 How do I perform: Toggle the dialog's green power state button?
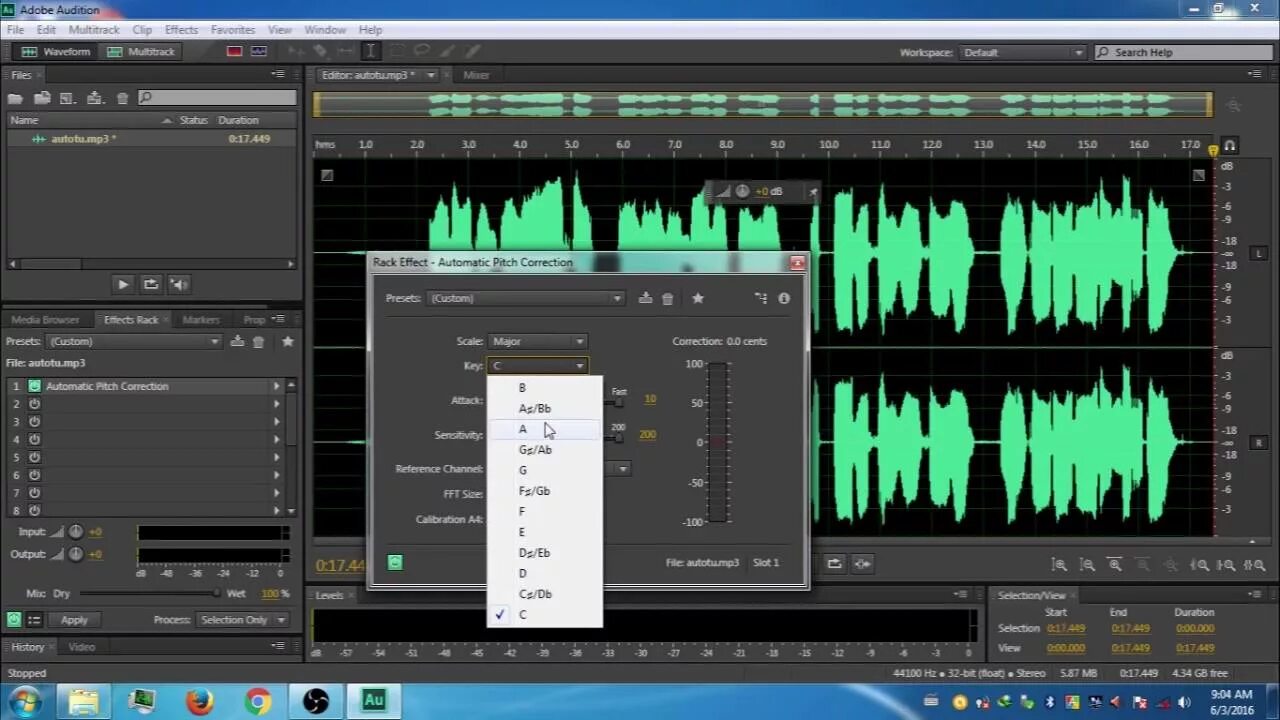point(395,562)
